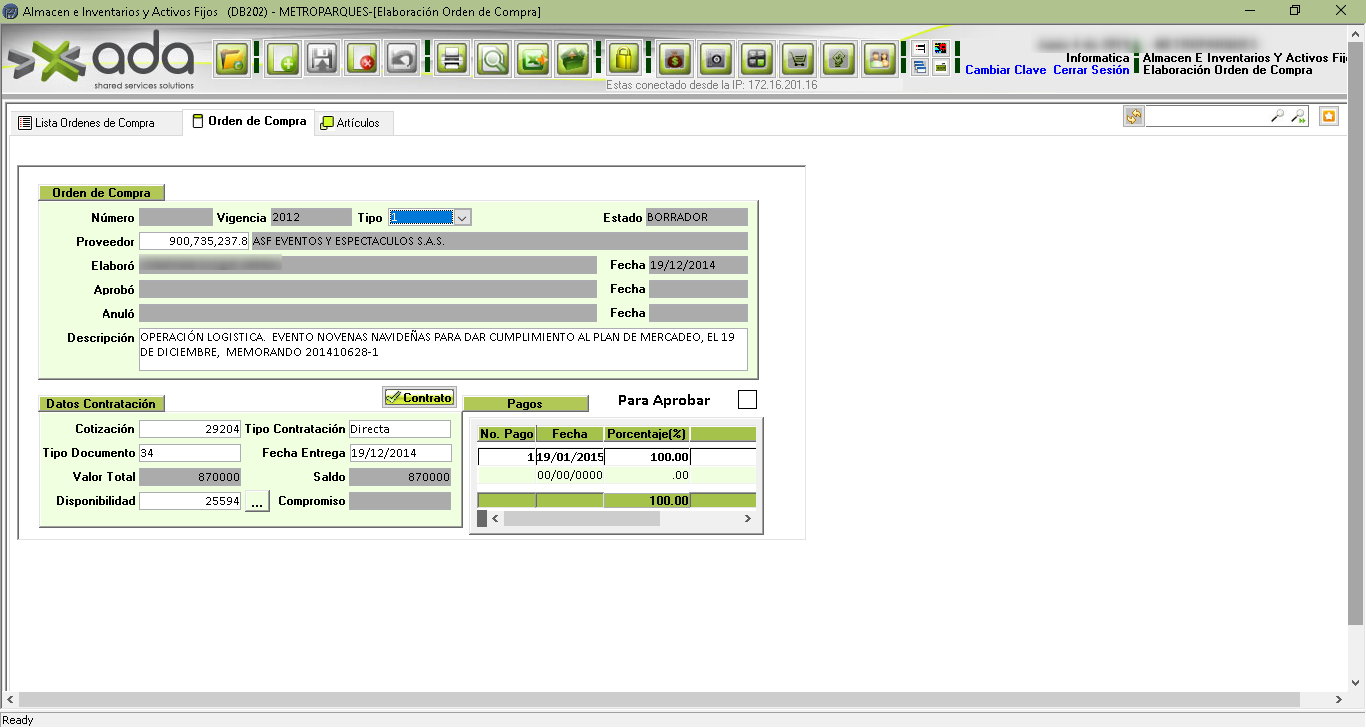The image size is (1366, 728).
Task: Click the yellow padlock toolbar icon
Action: [624, 60]
